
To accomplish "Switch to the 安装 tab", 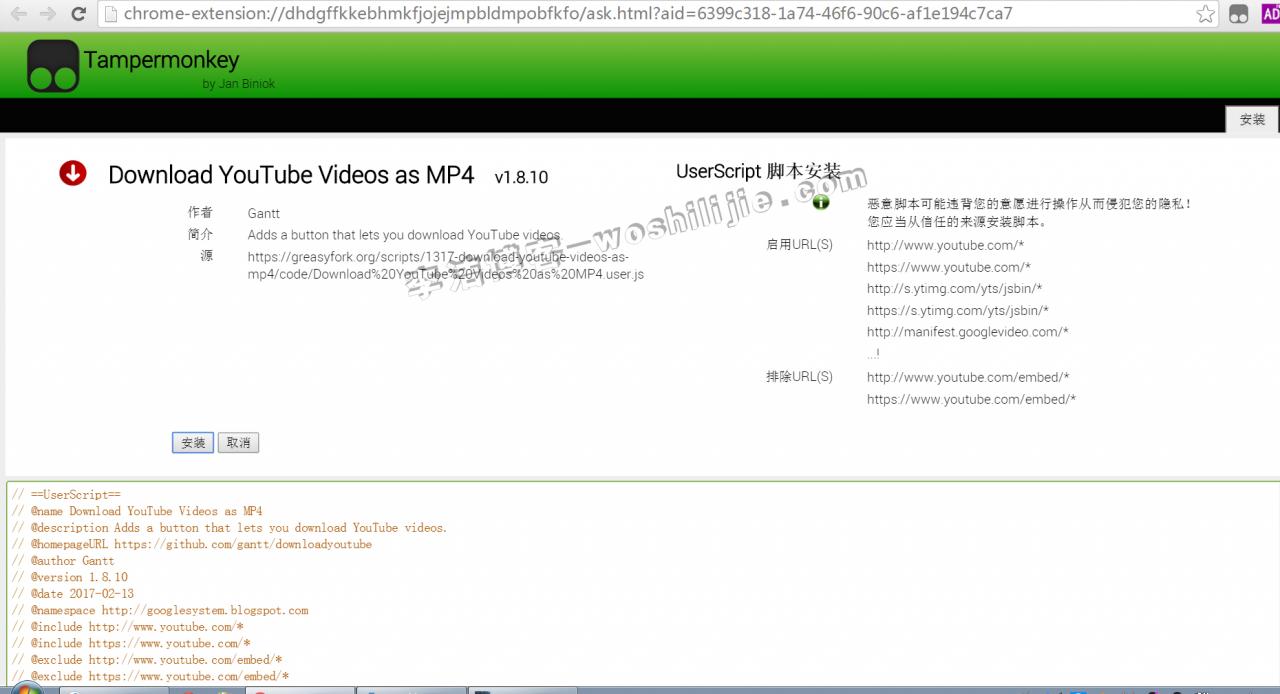I will (1252, 119).
